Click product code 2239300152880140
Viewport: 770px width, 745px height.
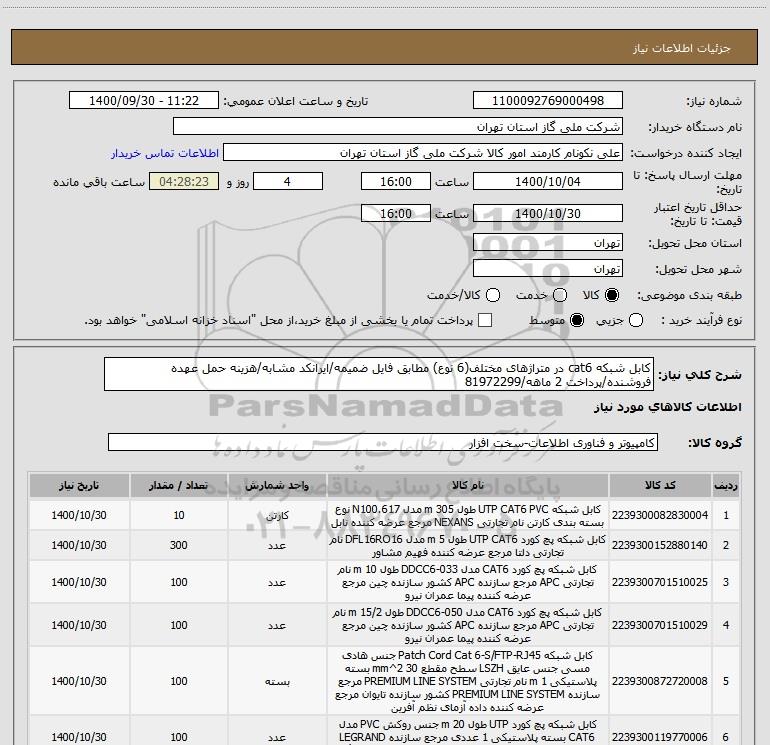coord(660,545)
